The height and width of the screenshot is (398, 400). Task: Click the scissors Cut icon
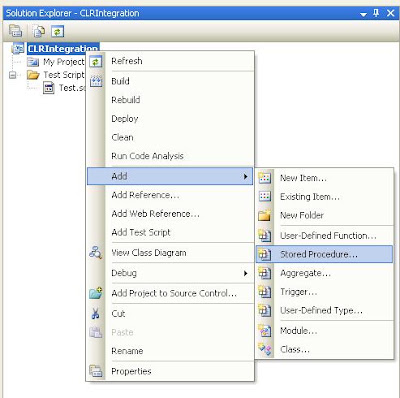(96, 313)
